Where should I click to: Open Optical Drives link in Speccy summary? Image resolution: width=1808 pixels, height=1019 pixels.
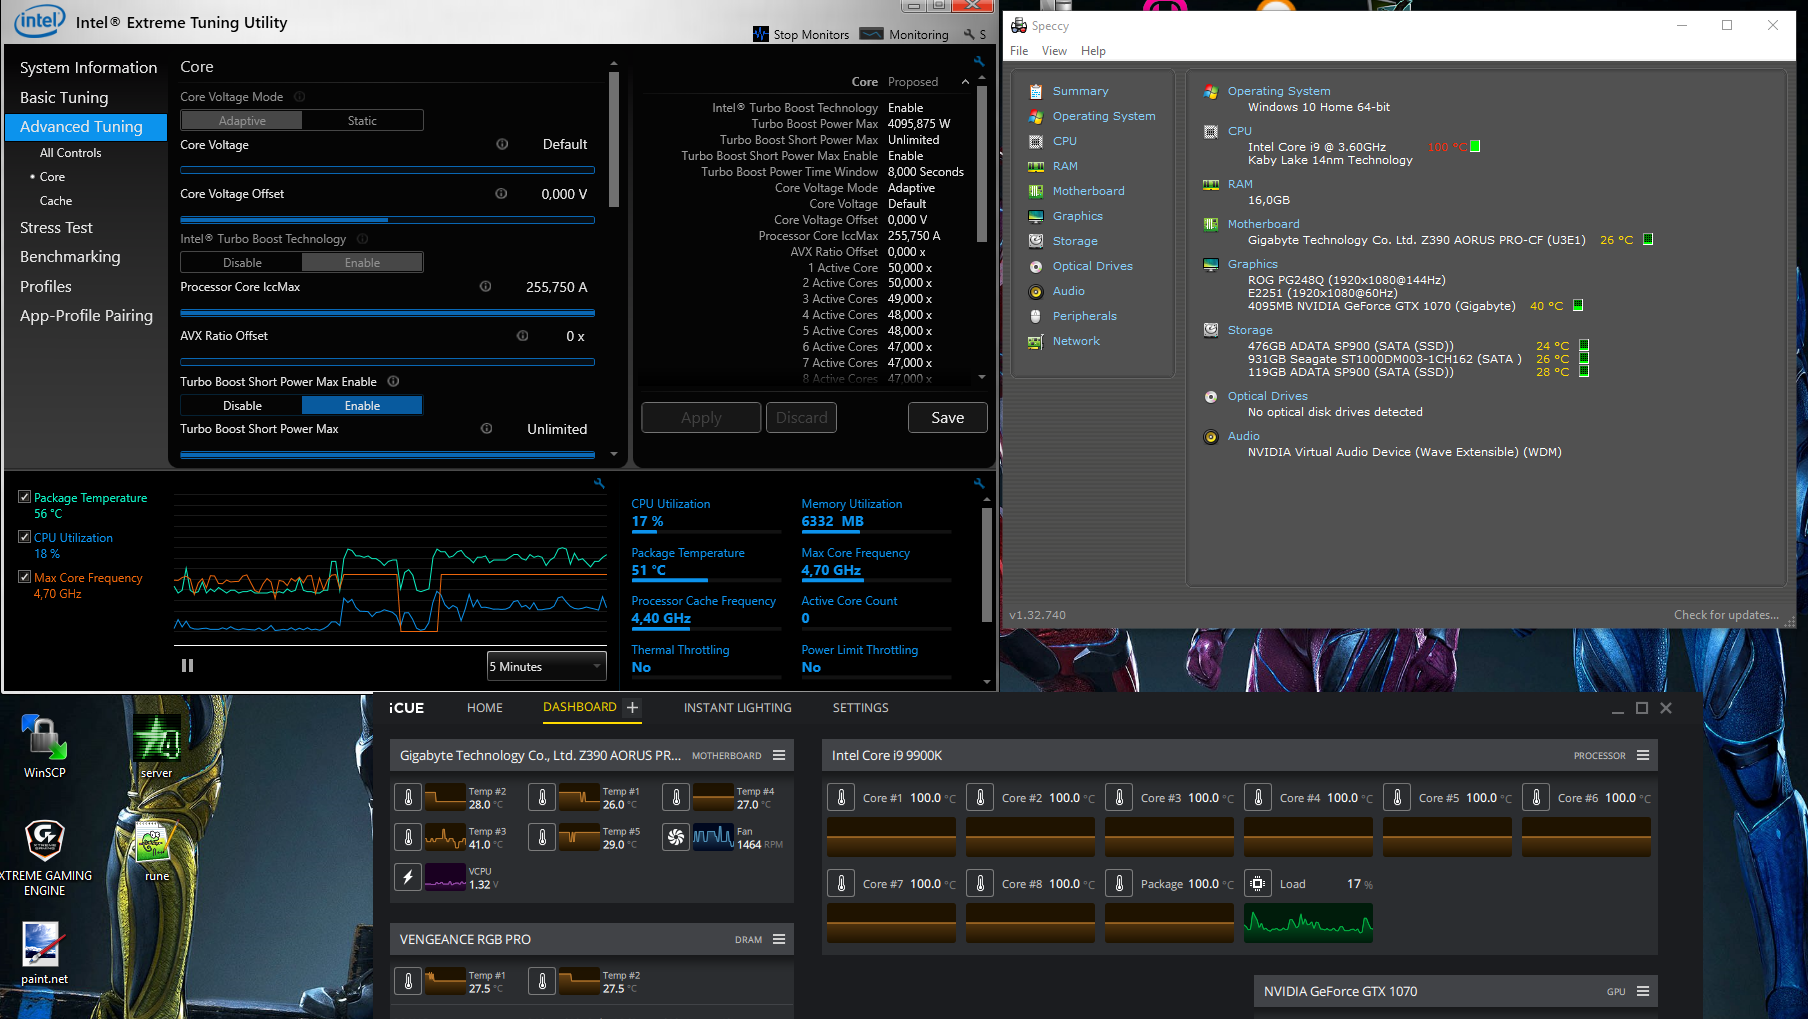pos(1267,396)
